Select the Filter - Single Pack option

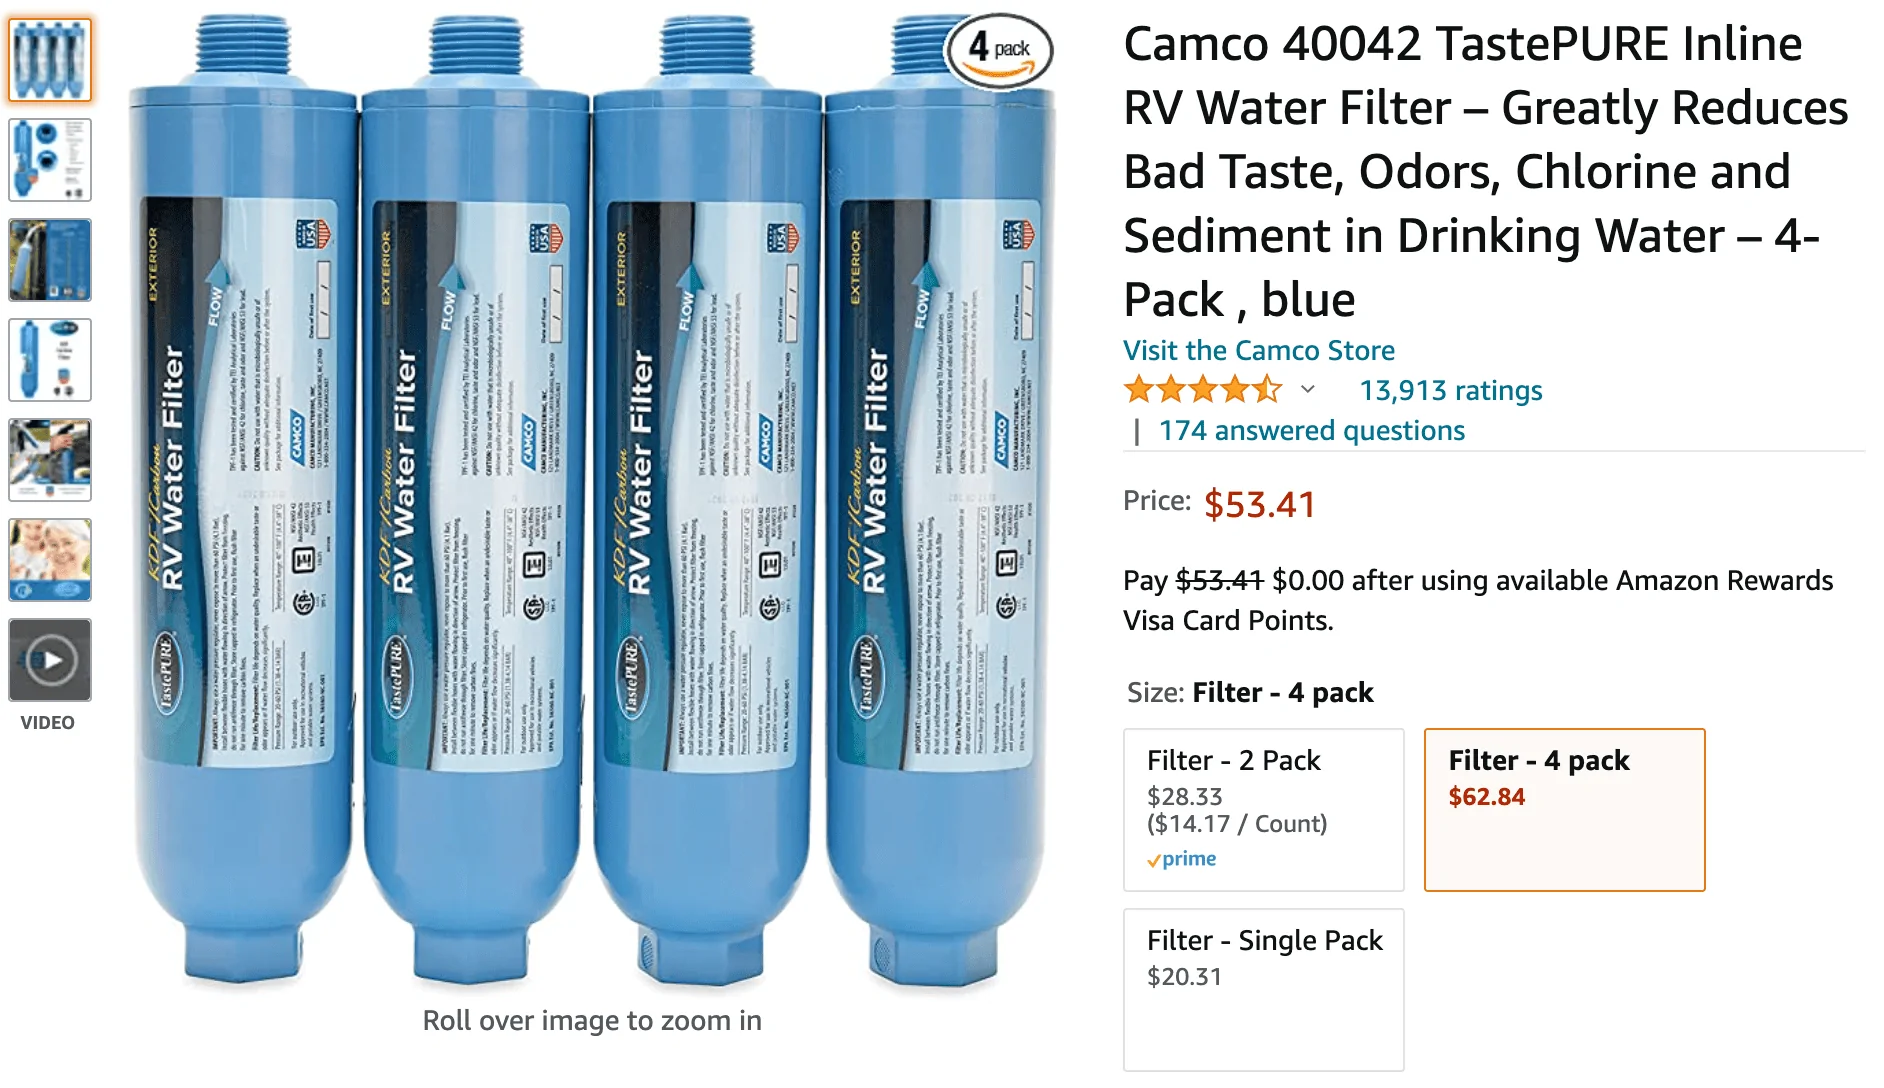click(x=1264, y=990)
